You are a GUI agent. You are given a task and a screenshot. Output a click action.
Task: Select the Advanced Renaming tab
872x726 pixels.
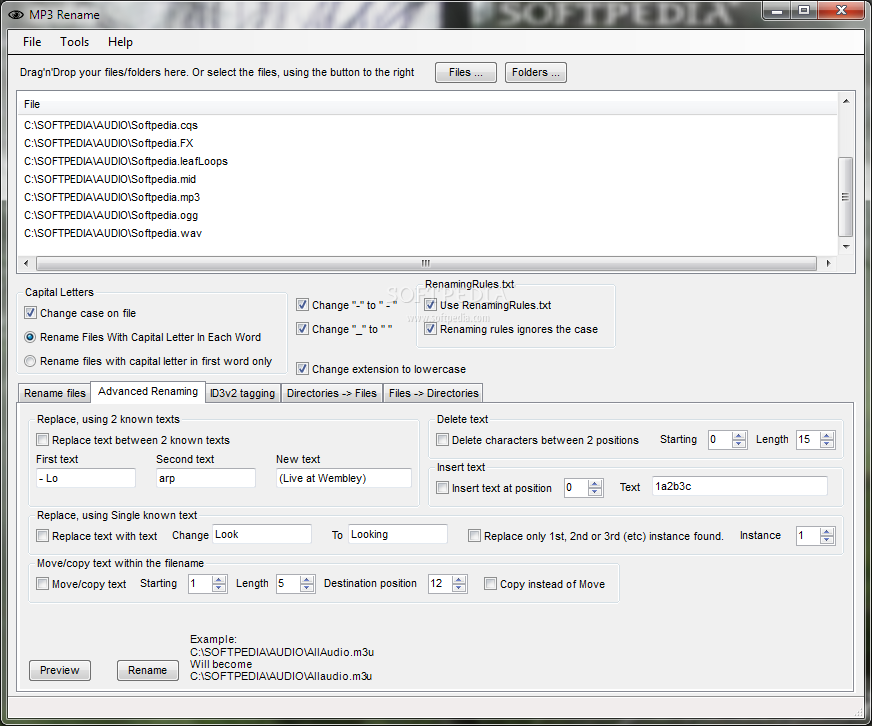pyautogui.click(x=148, y=392)
